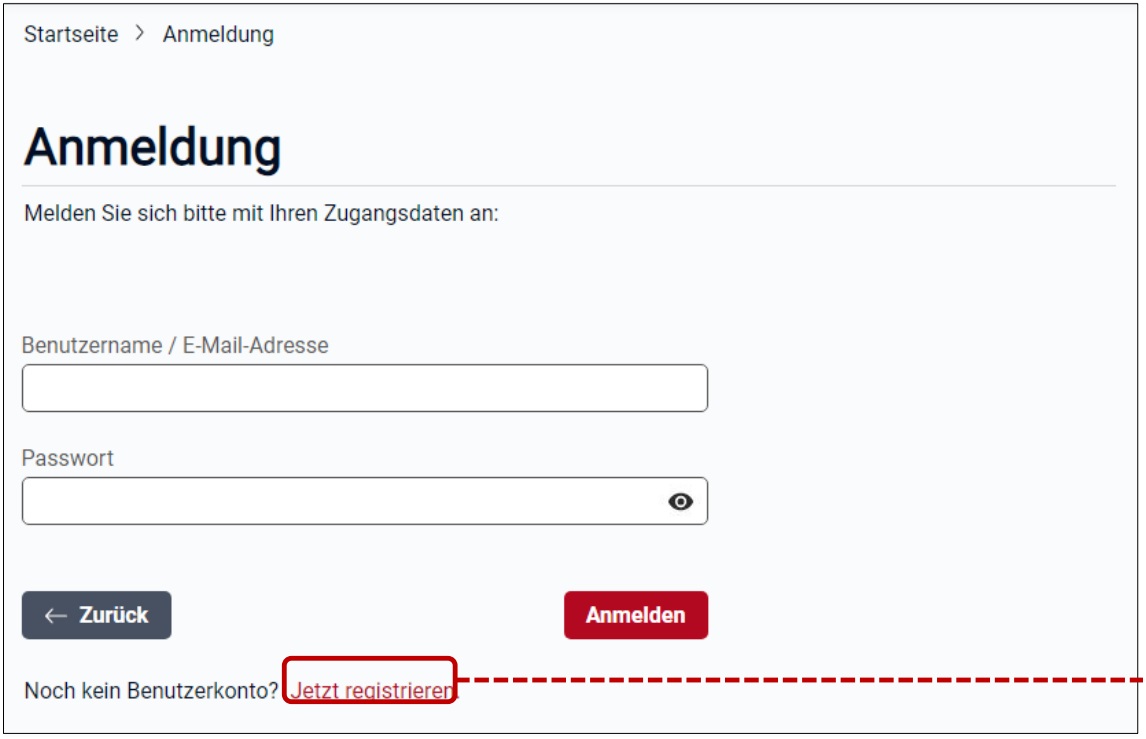Image resolution: width=1146 pixels, height=739 pixels.
Task: Submit login with the Anmelden button
Action: (635, 615)
